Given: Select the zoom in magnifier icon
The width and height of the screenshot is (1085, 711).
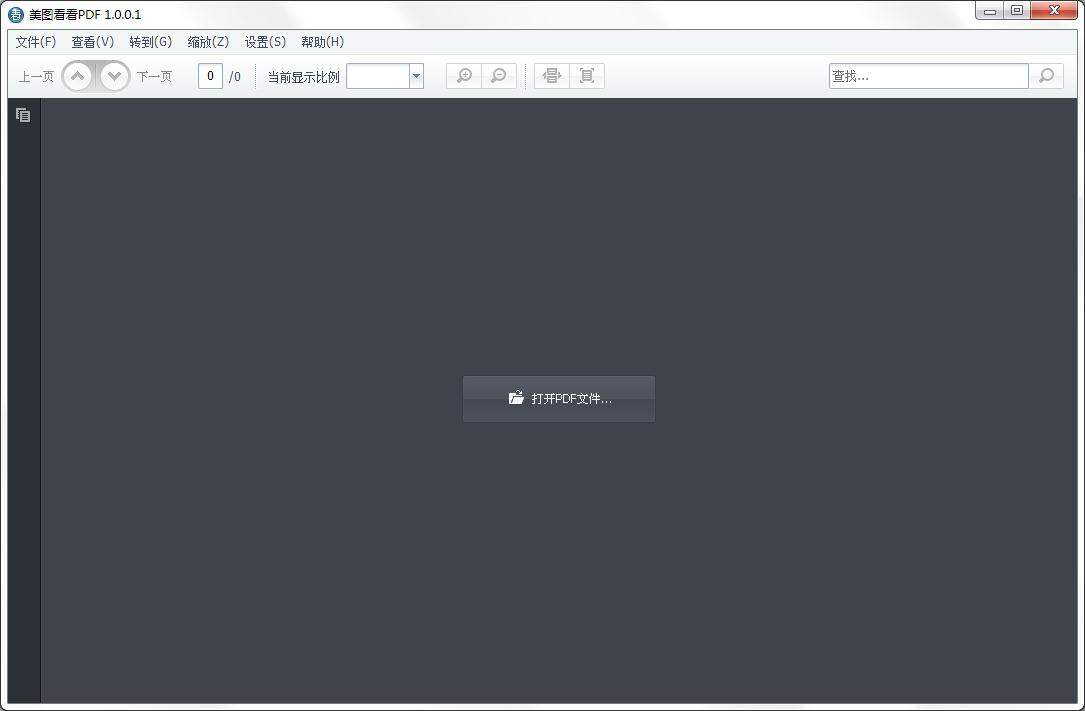Looking at the screenshot, I should click(463, 75).
